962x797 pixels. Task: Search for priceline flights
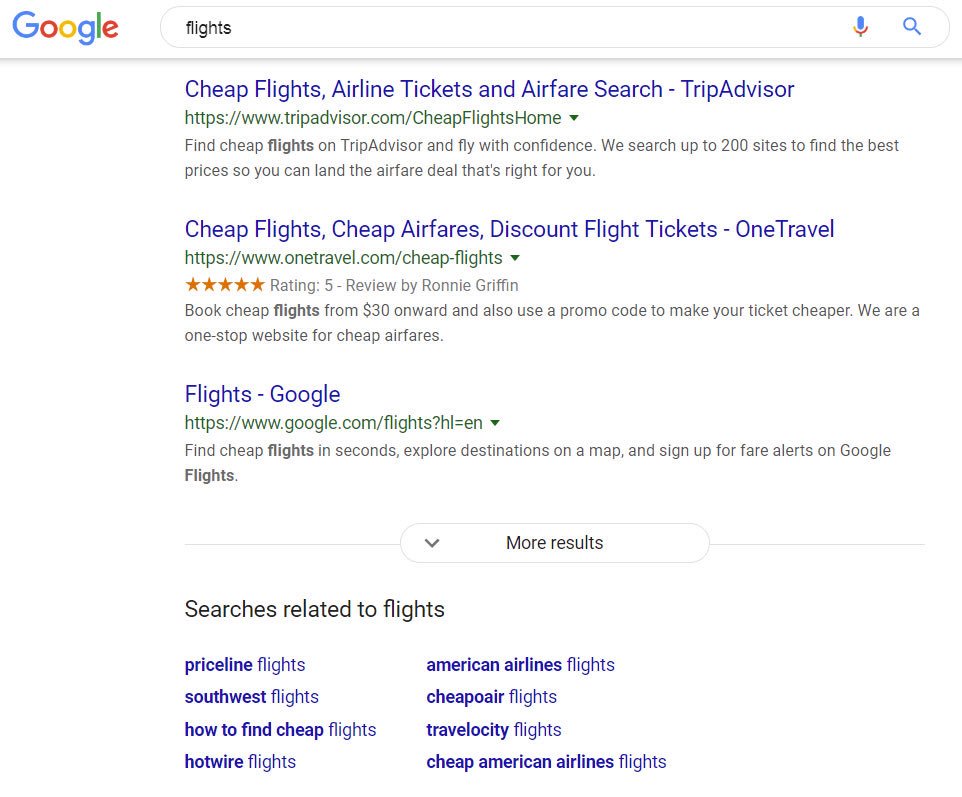pos(245,664)
